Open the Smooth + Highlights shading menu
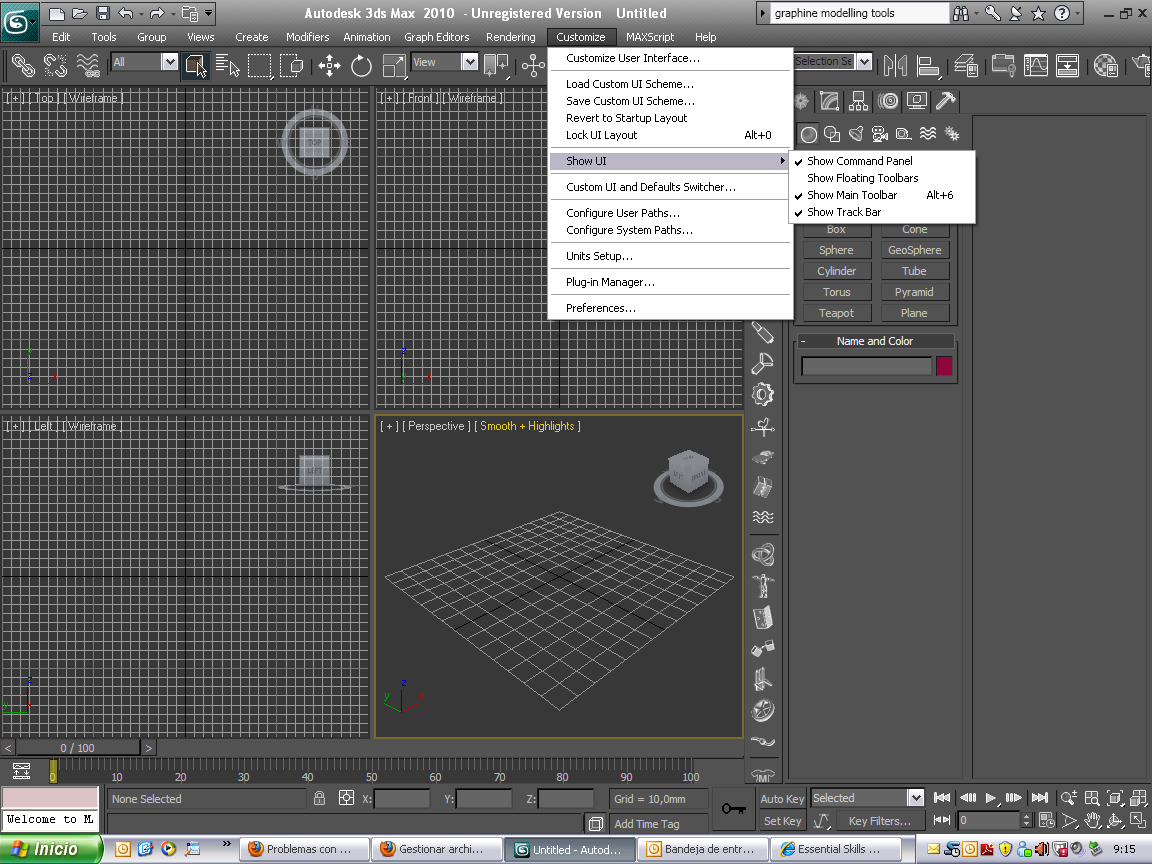Image resolution: width=1152 pixels, height=864 pixels. (527, 426)
